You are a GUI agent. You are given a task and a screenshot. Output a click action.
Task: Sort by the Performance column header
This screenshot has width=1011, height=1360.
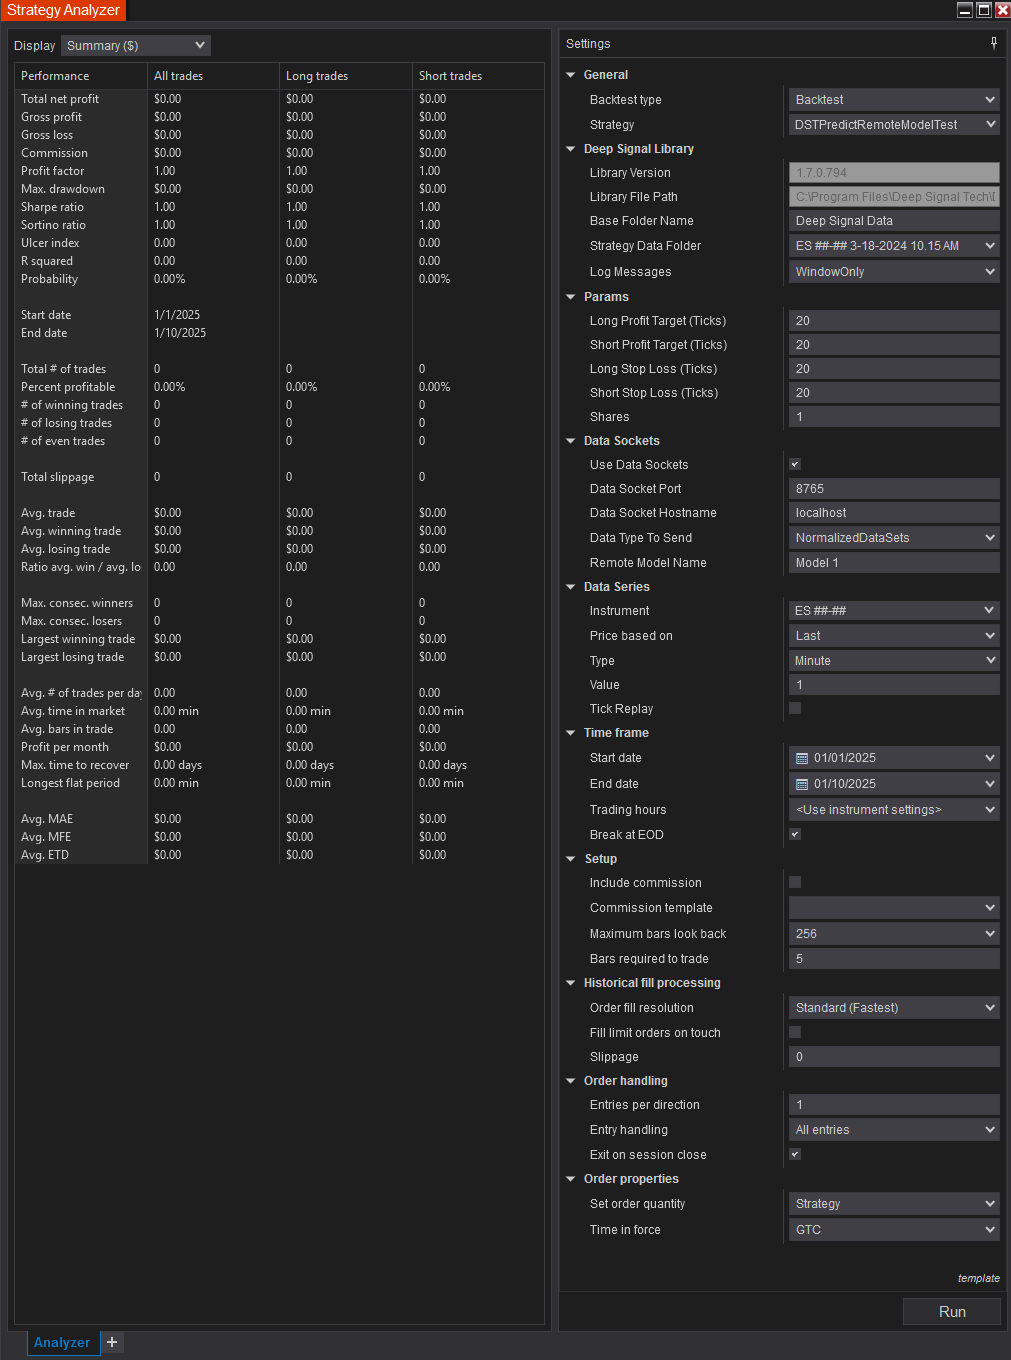click(81, 76)
